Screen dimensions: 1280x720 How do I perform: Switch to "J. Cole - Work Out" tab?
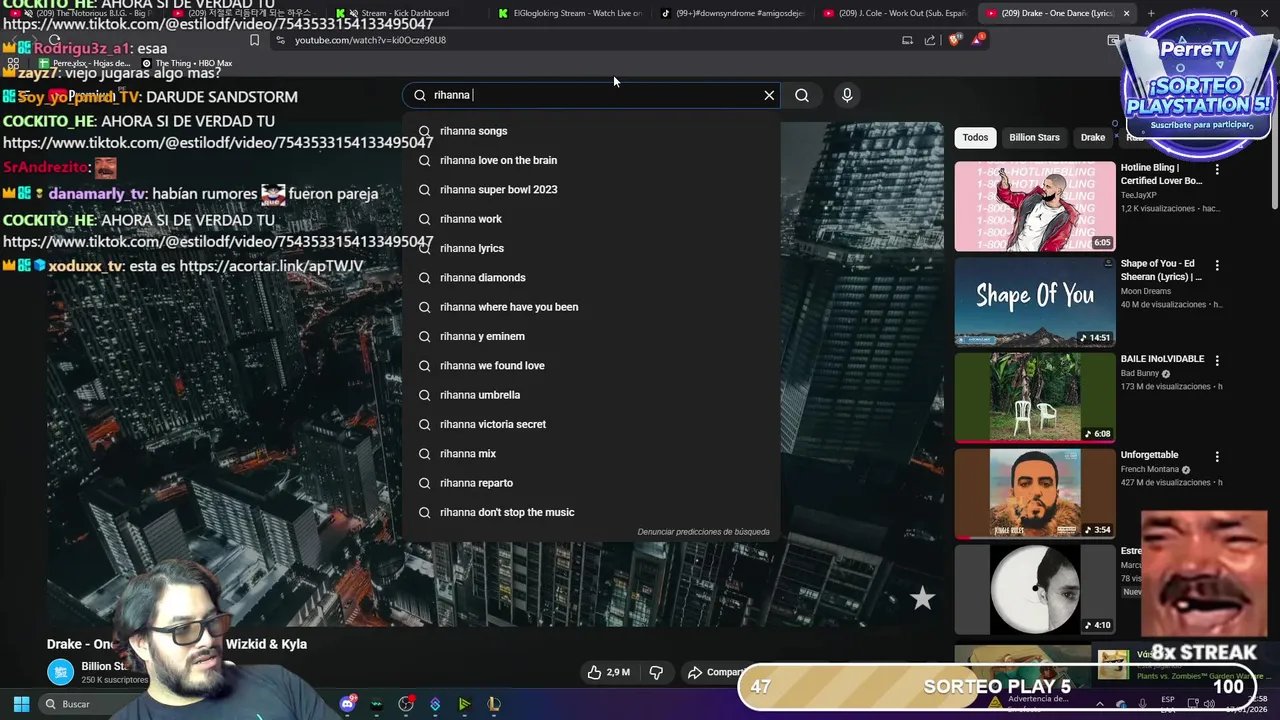coord(895,13)
